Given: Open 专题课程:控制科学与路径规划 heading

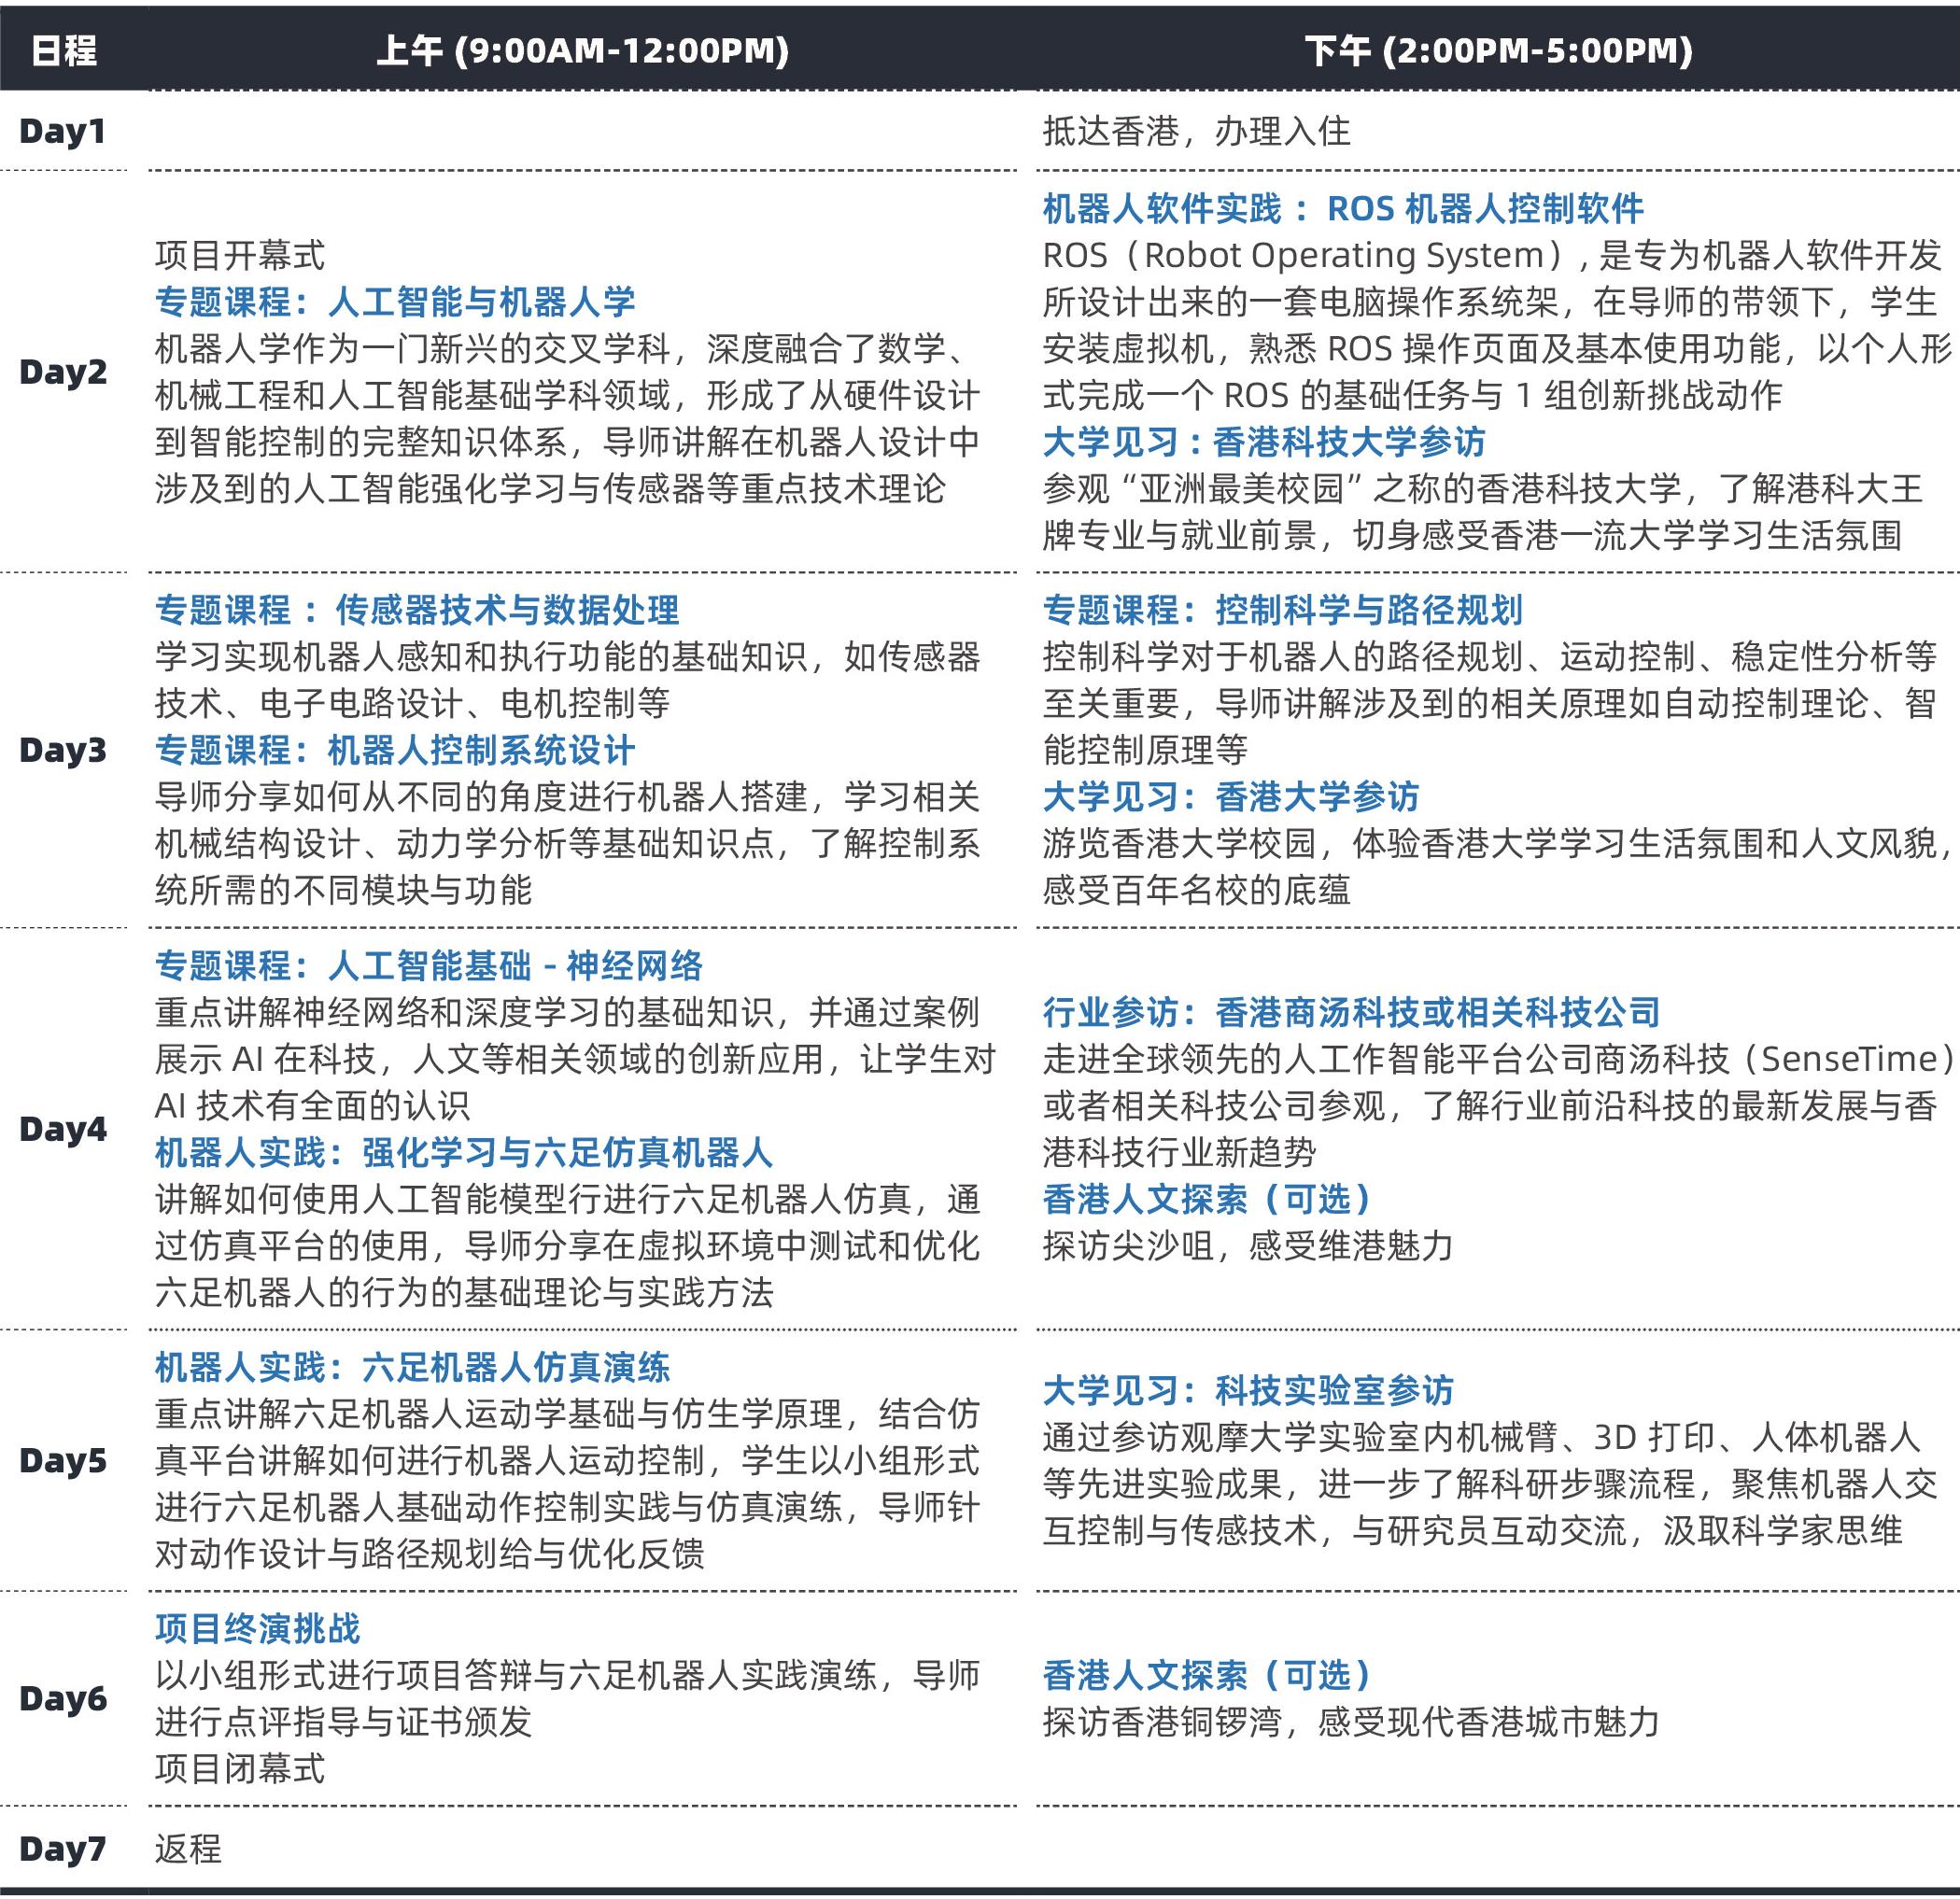Looking at the screenshot, I should click(x=1282, y=610).
